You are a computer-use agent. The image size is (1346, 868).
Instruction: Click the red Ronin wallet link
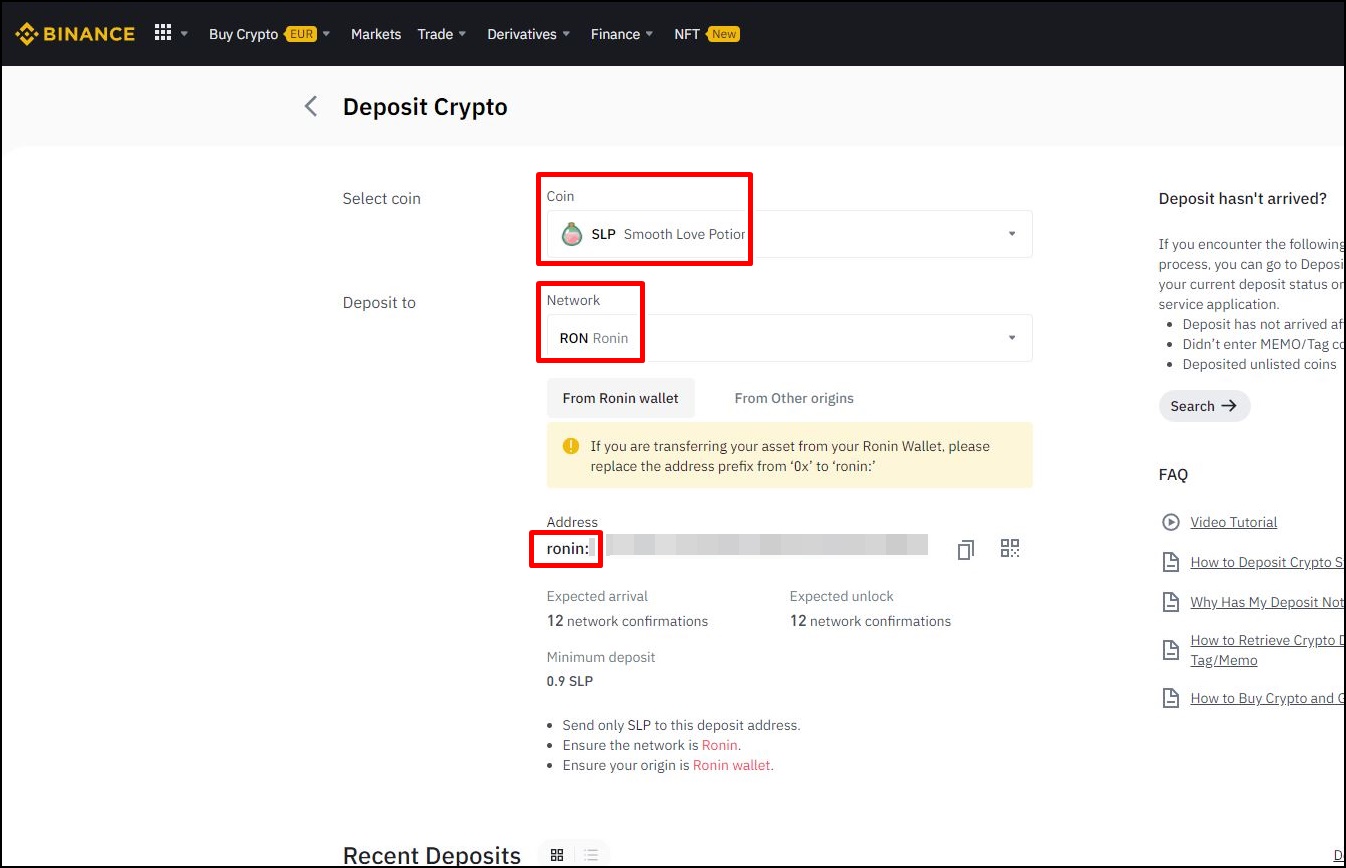[x=731, y=765]
